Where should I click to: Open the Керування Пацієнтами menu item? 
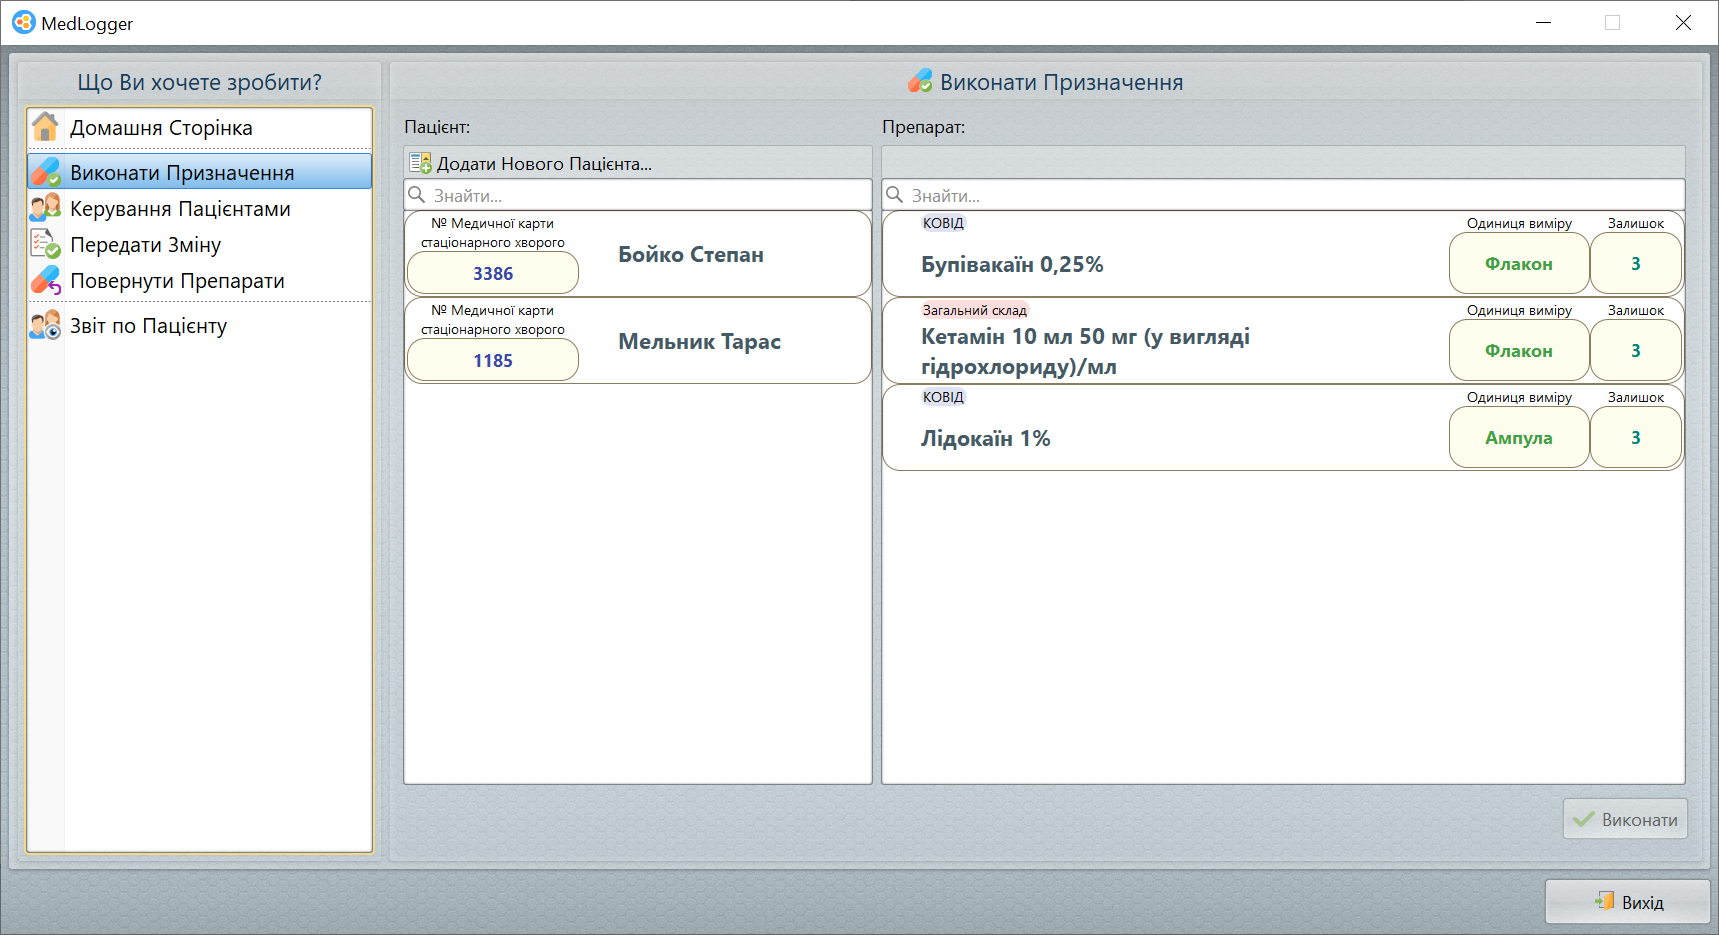(180, 209)
